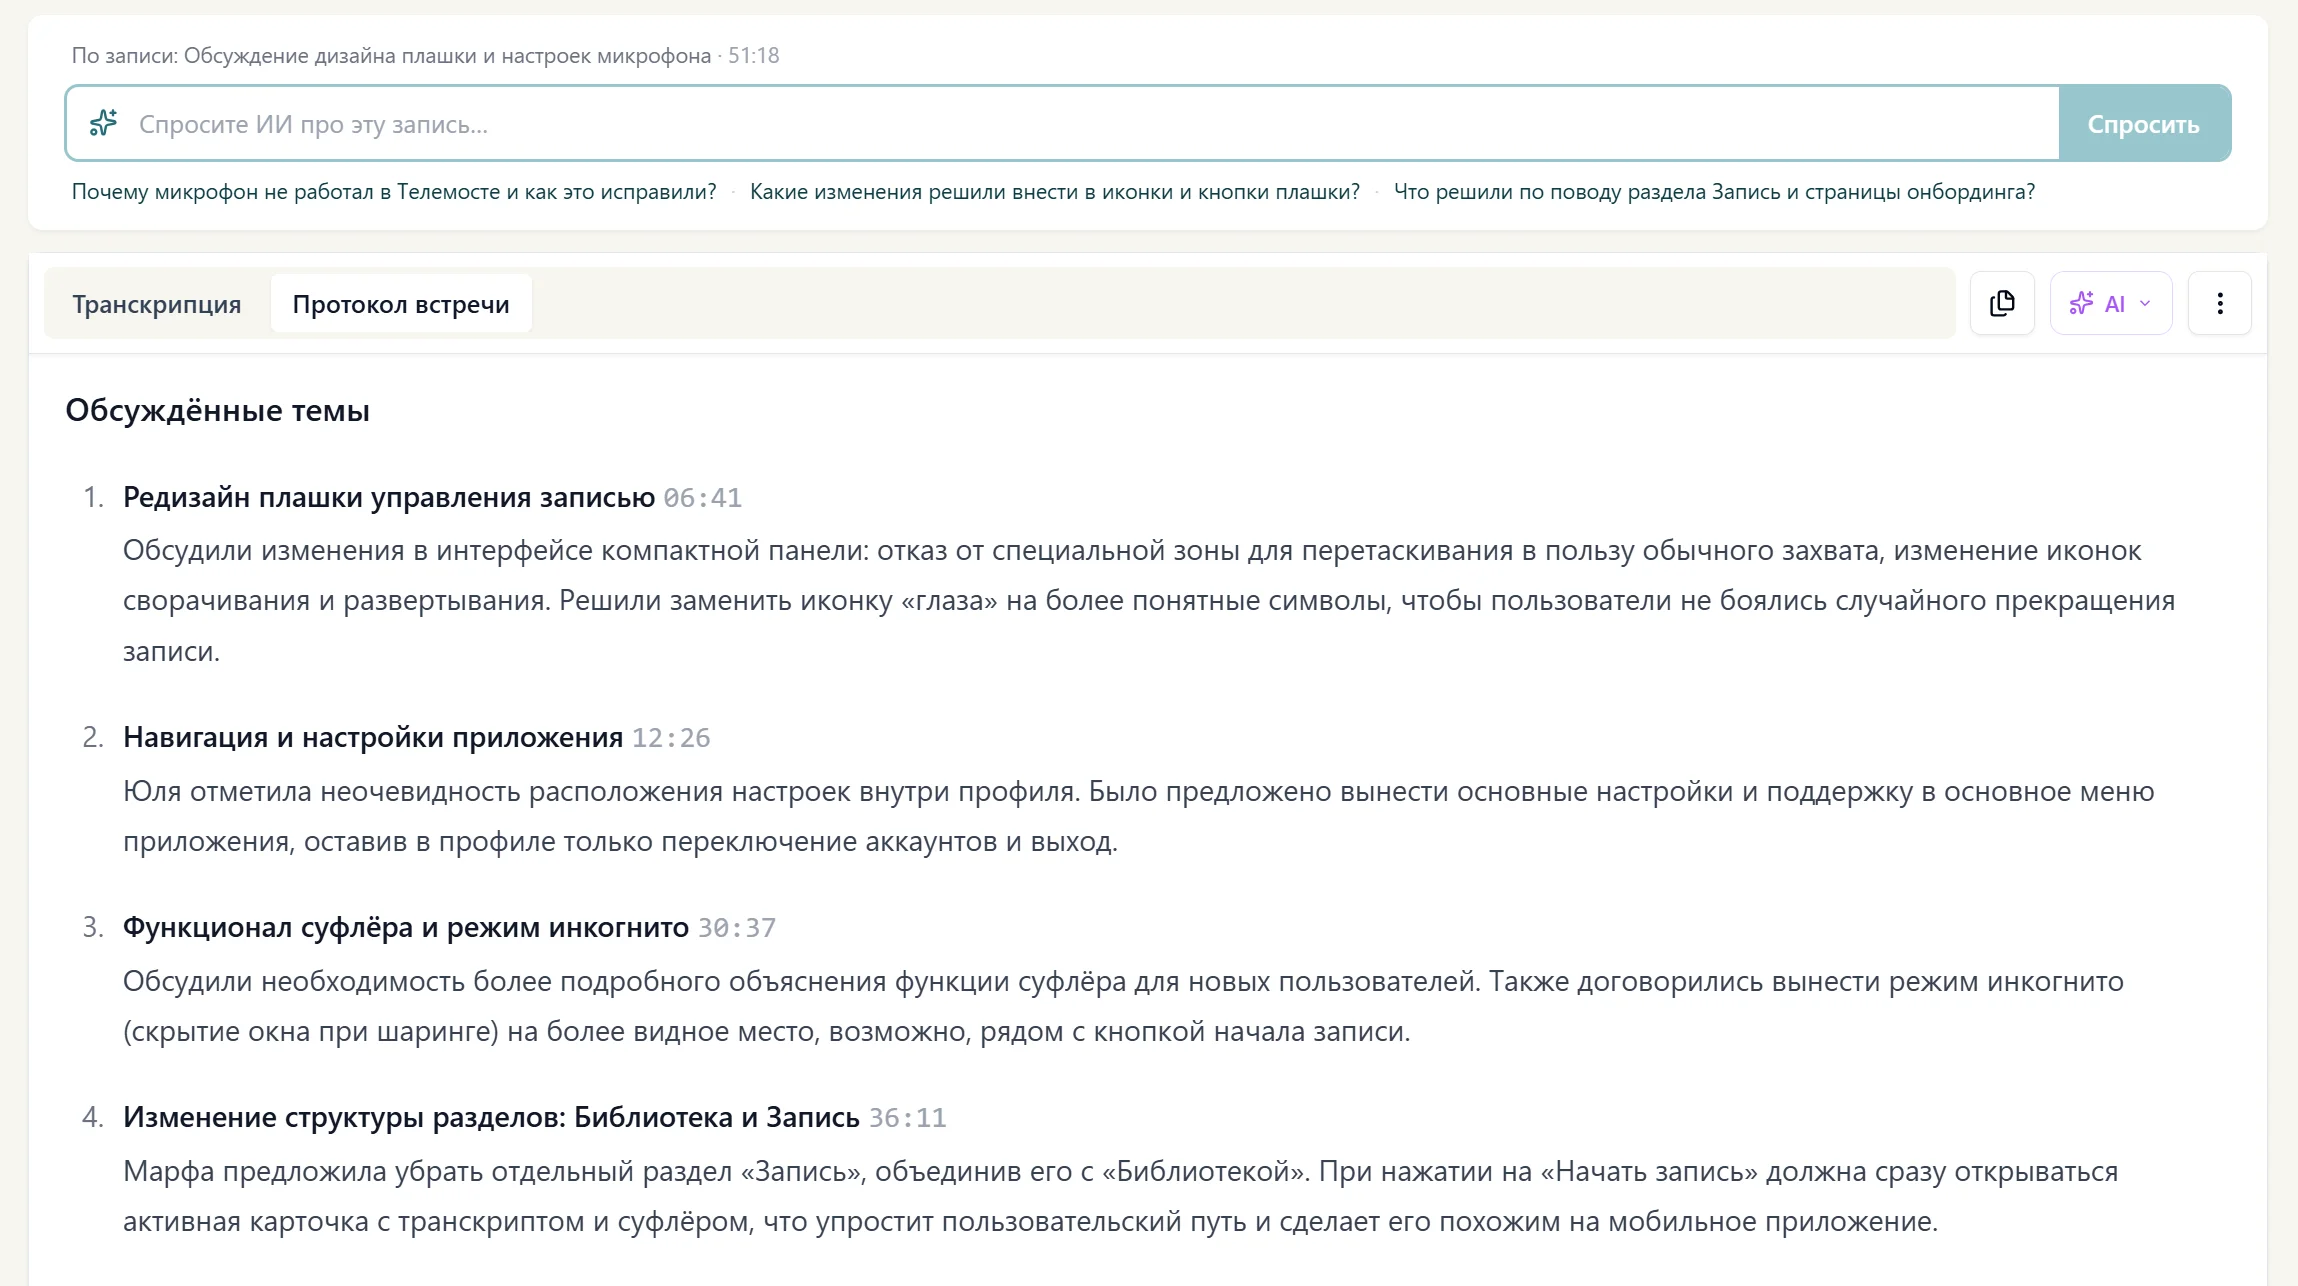Click the Обсуждённые темы section title
This screenshot has width=2298, height=1286.
(218, 410)
